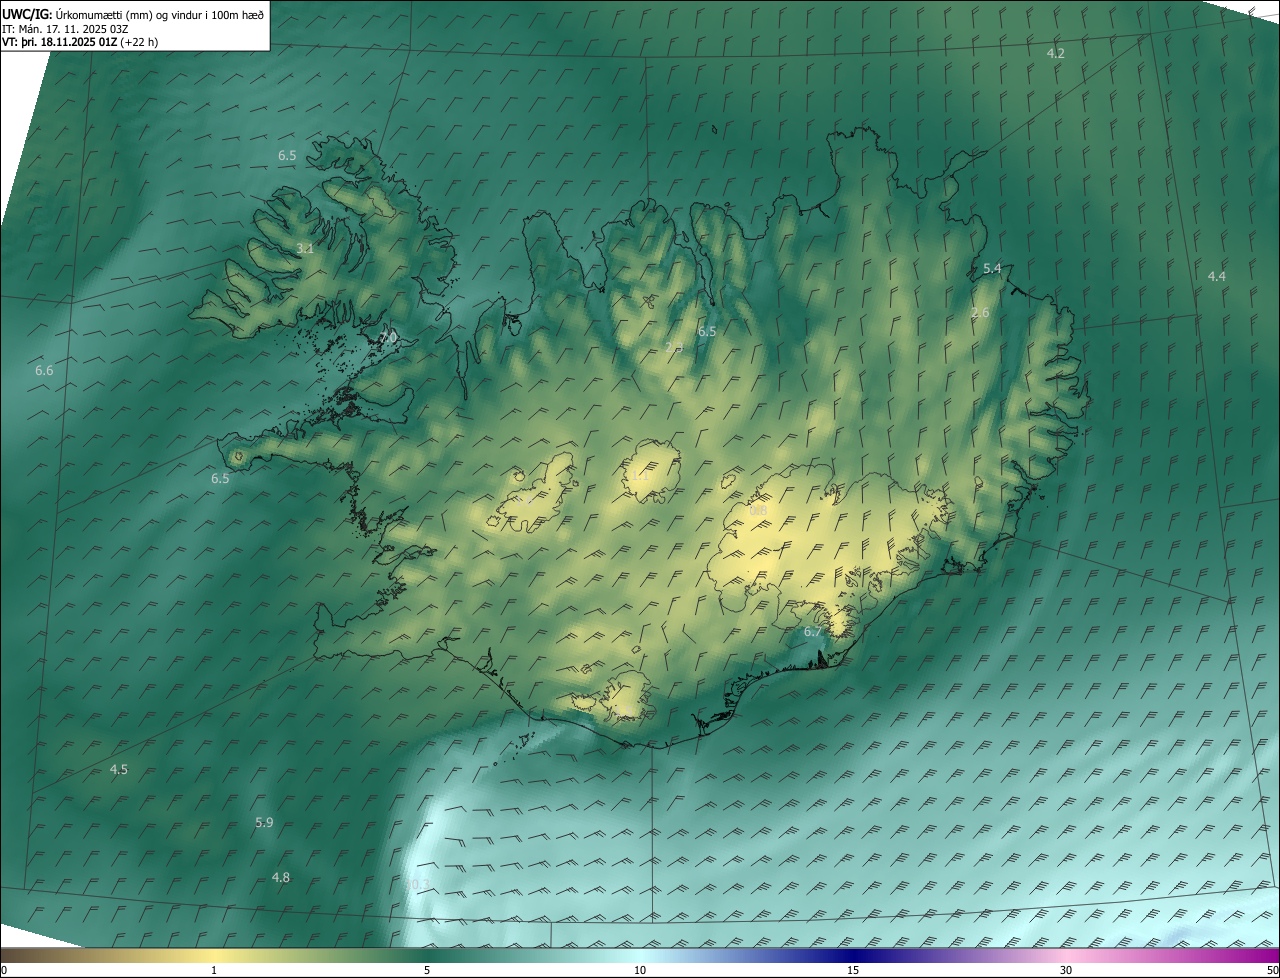Click the 50 tick label on the color scale
The image size is (1280, 978).
click(x=1273, y=970)
